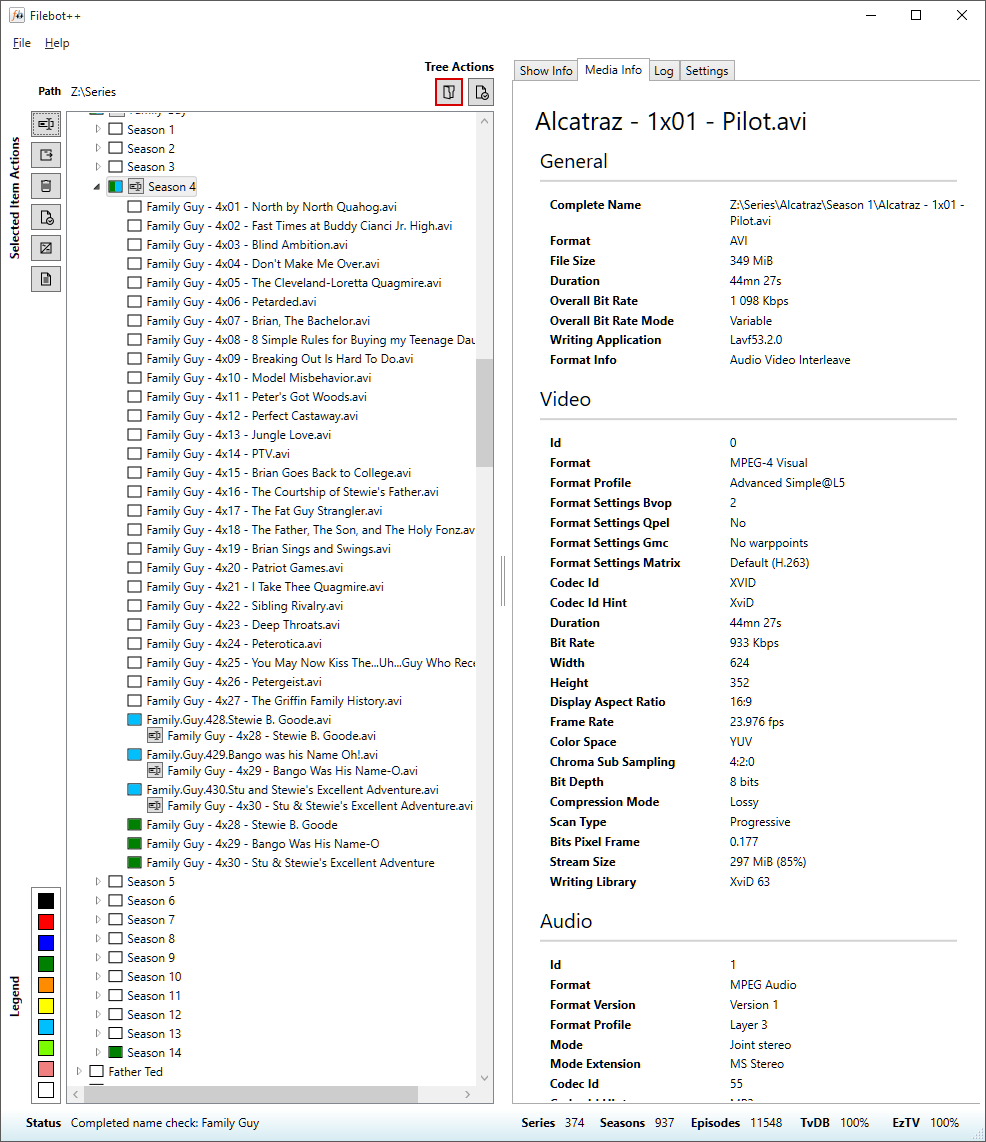The height and width of the screenshot is (1142, 986).
Task: Tick the Father Ted checkbox
Action: point(96,1071)
